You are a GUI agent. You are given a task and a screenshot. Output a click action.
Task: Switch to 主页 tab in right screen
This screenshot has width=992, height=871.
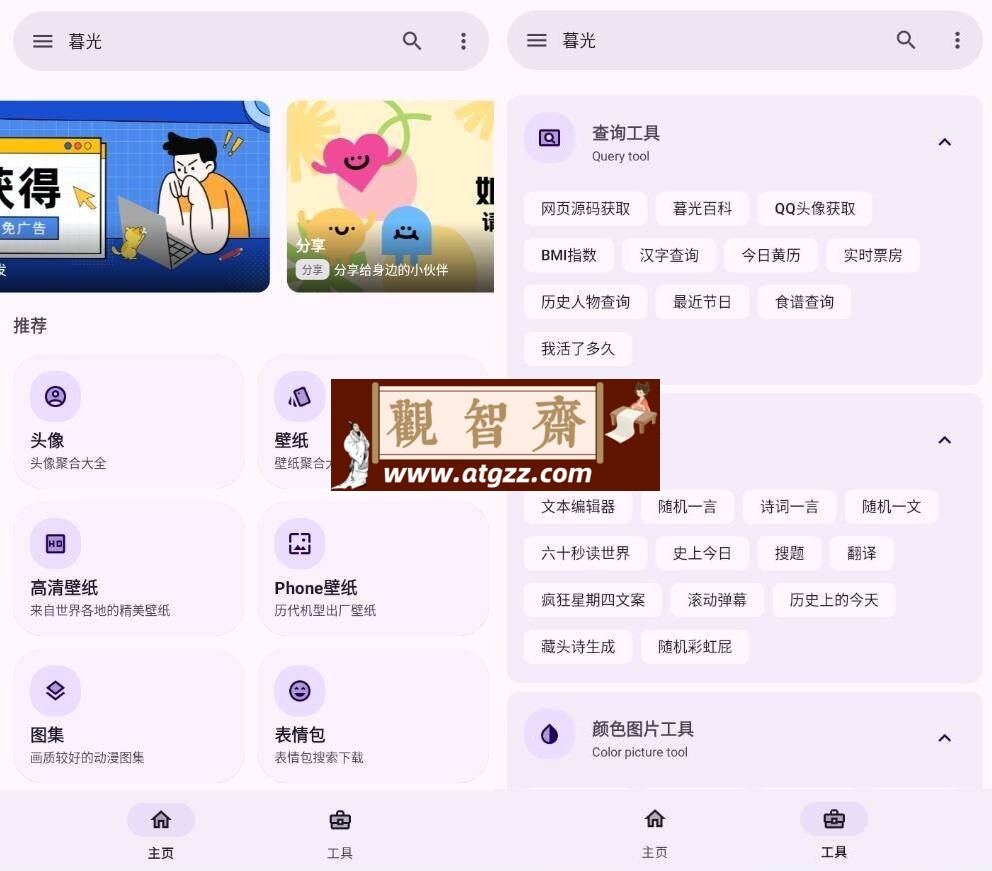tap(655, 831)
